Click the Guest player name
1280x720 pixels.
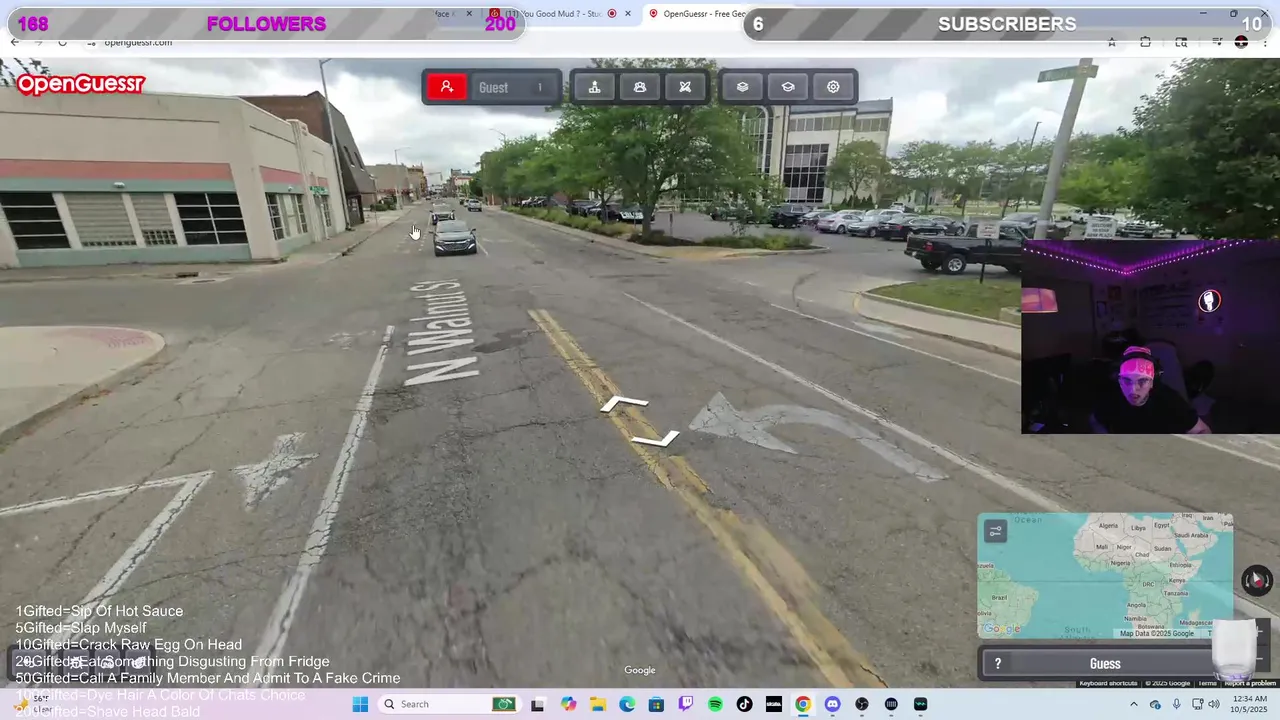(x=493, y=88)
